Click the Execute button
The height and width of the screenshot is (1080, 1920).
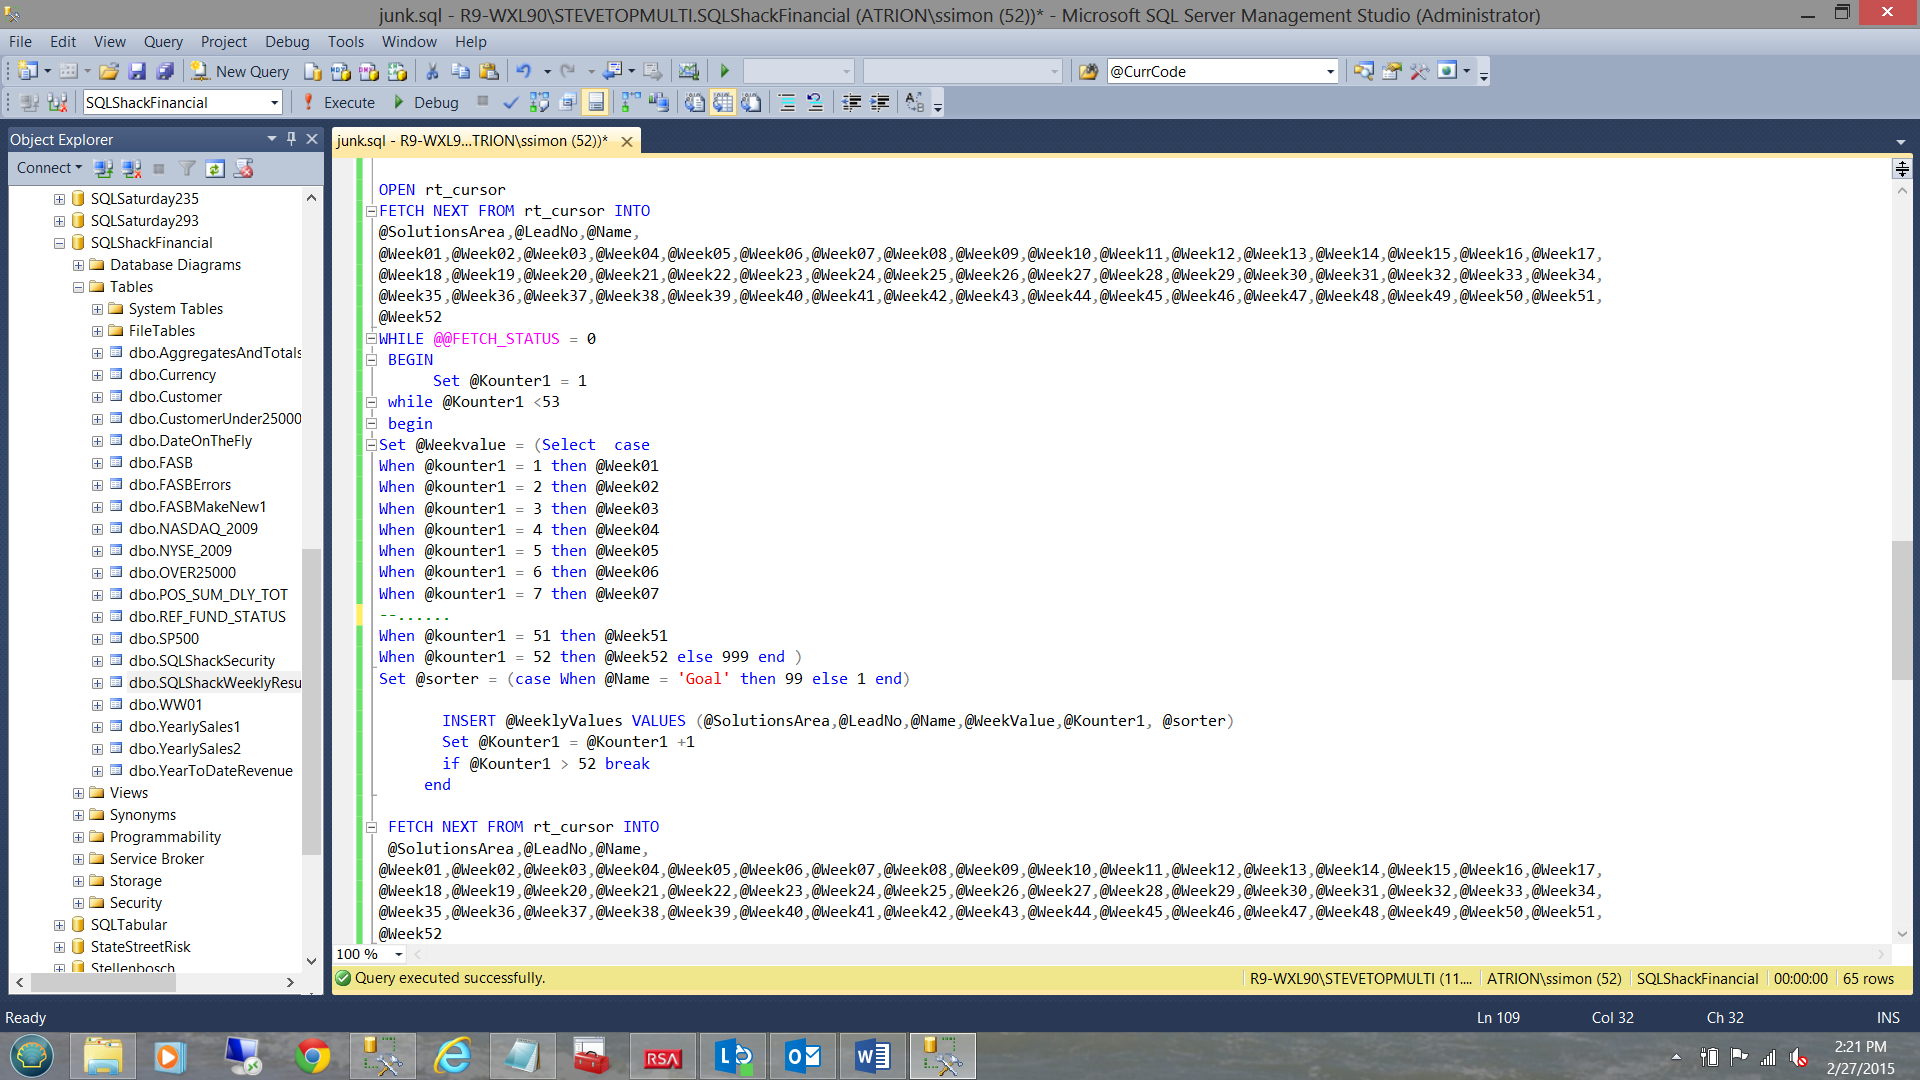(339, 103)
